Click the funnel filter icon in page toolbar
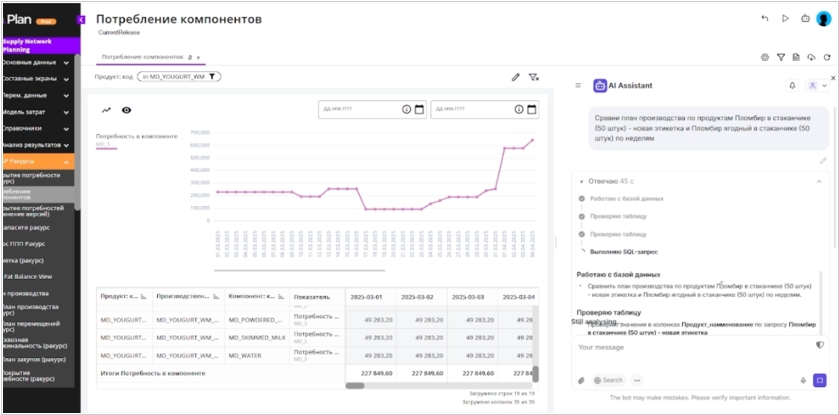 pos(781,57)
